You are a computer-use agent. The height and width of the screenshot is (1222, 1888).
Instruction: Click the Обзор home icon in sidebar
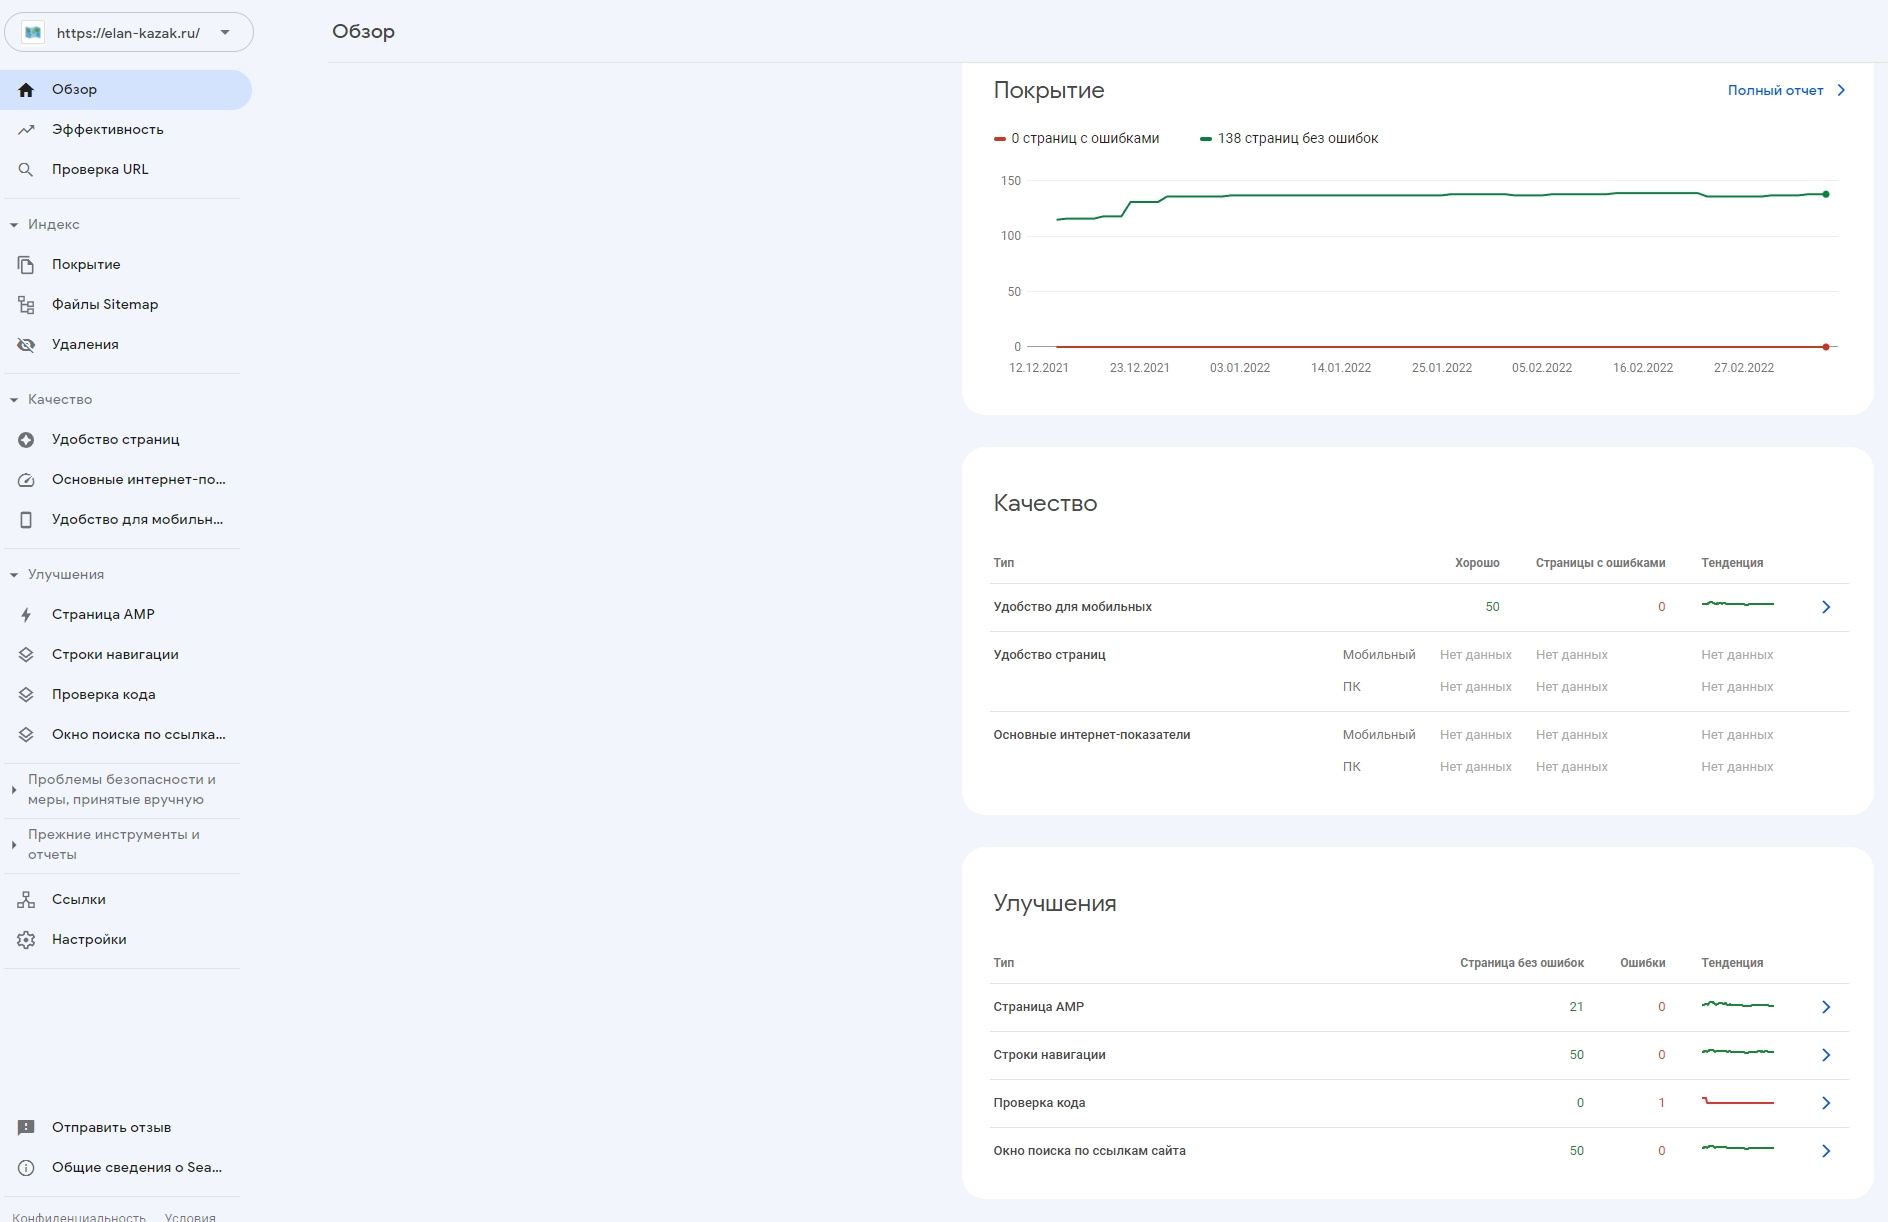coord(26,90)
